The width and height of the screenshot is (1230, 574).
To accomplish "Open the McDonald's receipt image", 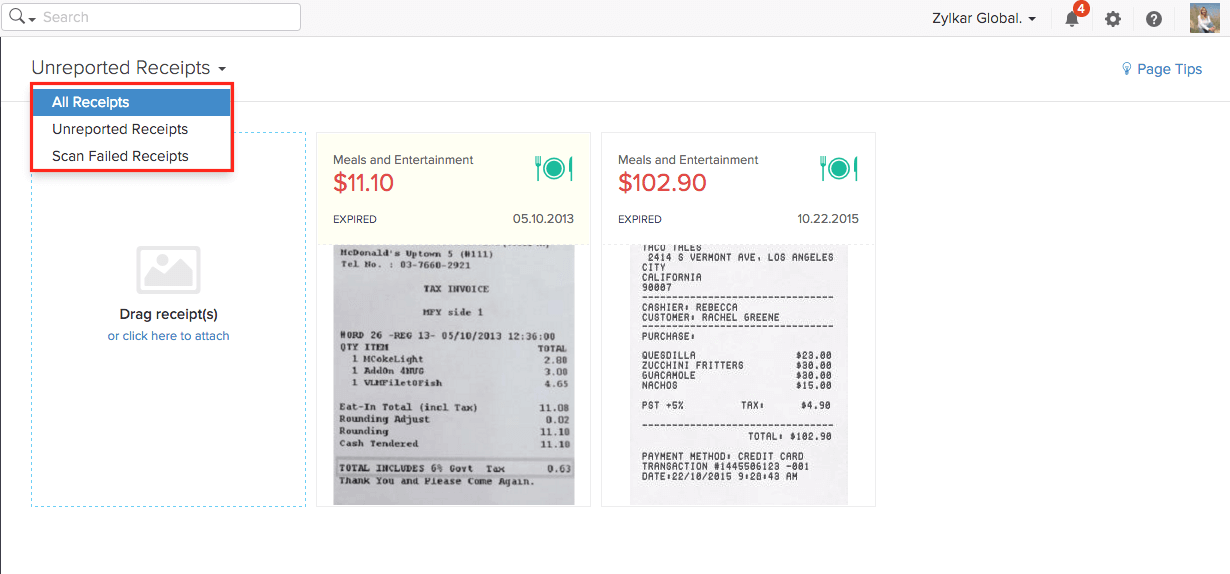I will point(453,375).
